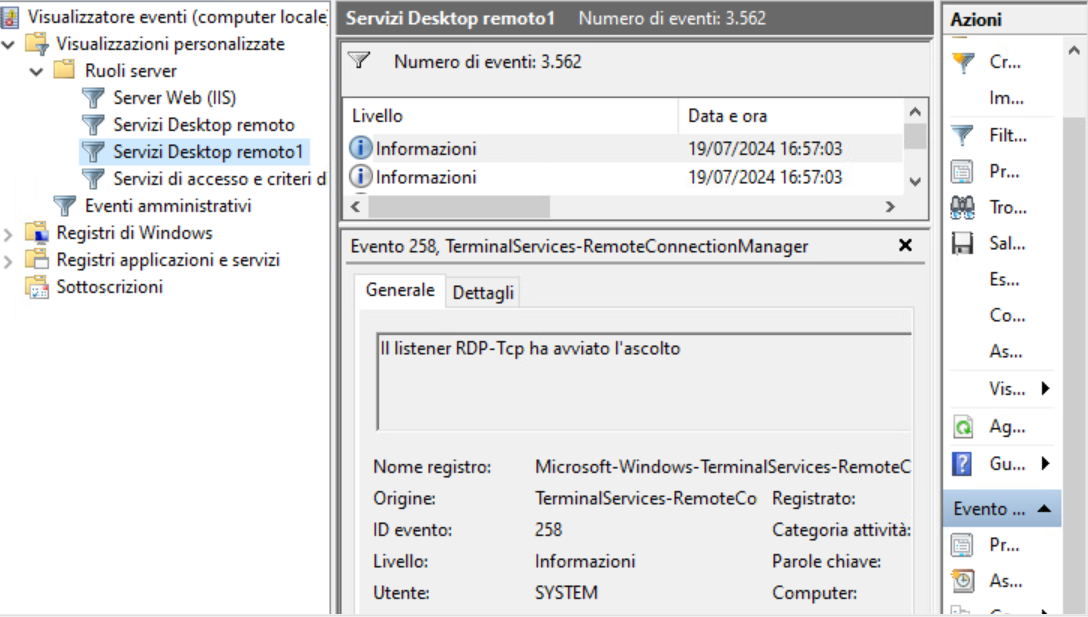Click the Servizi di accesso filter icon
The height and width of the screenshot is (617, 1088).
tap(93, 179)
